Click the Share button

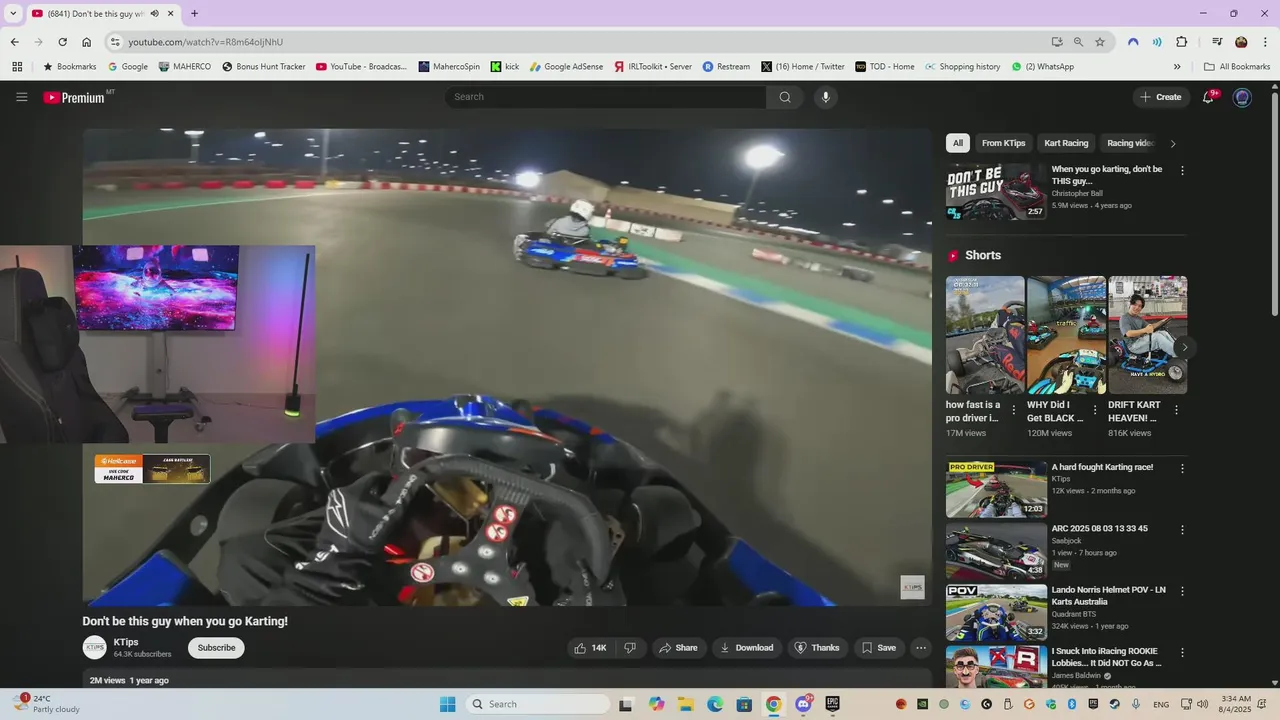[679, 648]
